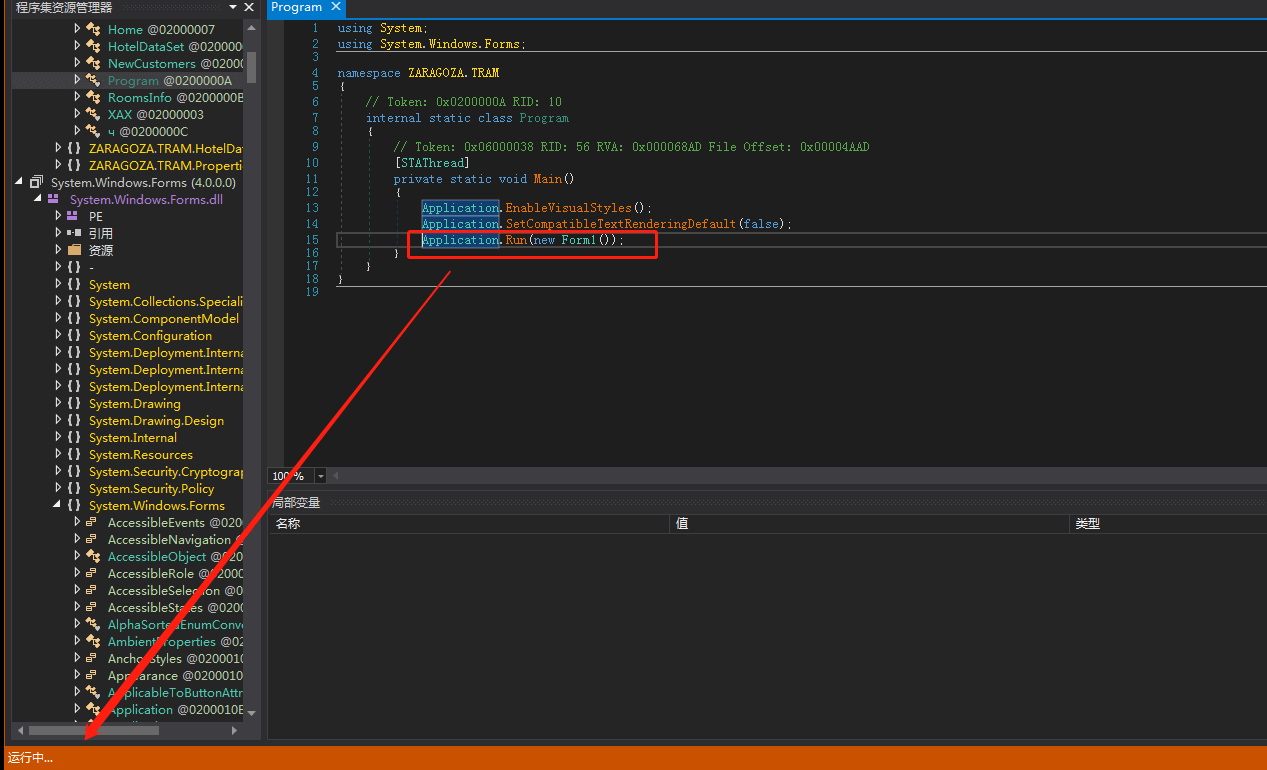Click the Appearance enum icon
This screenshot has width=1267, height=770.
click(92, 675)
